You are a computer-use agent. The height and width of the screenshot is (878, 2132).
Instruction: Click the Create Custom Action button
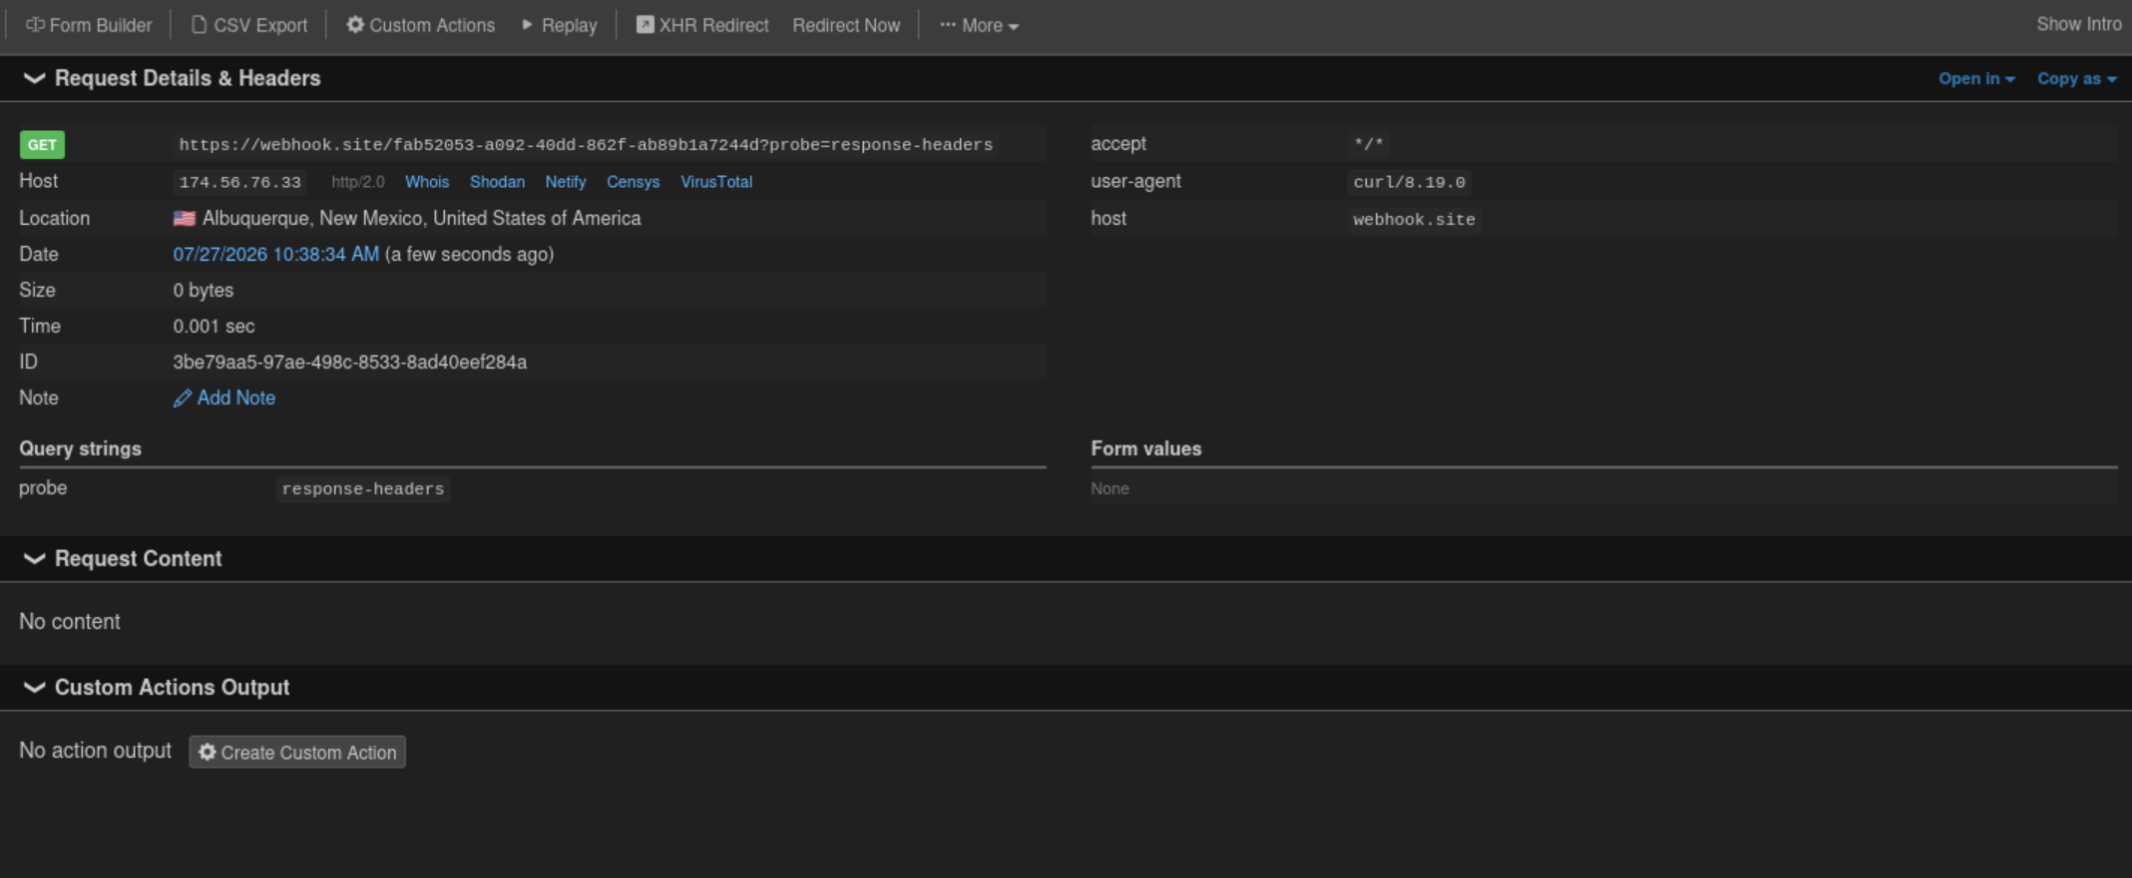(x=297, y=752)
